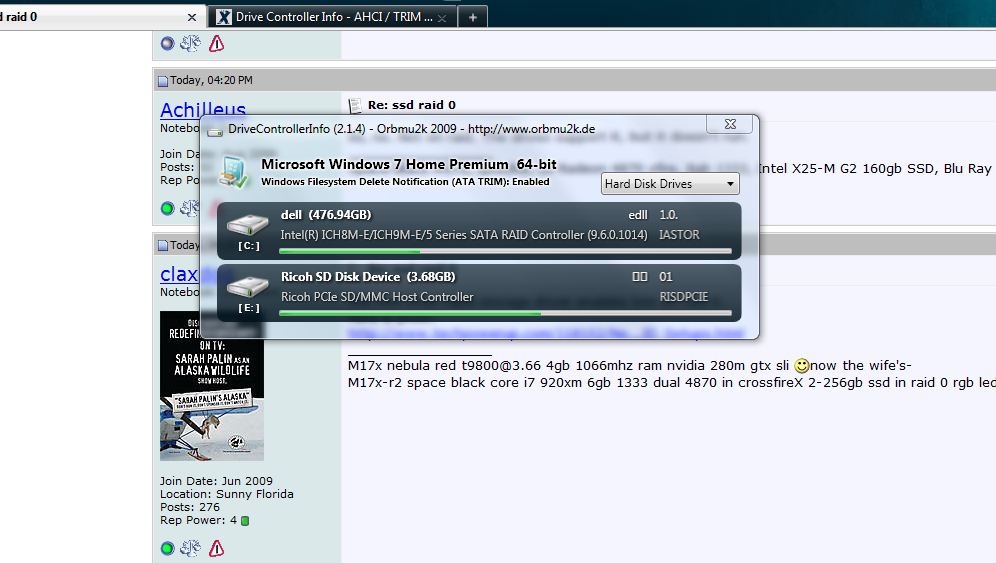The width and height of the screenshot is (996, 563).
Task: Click the smiley emoticon in the signature
Action: pos(802,365)
